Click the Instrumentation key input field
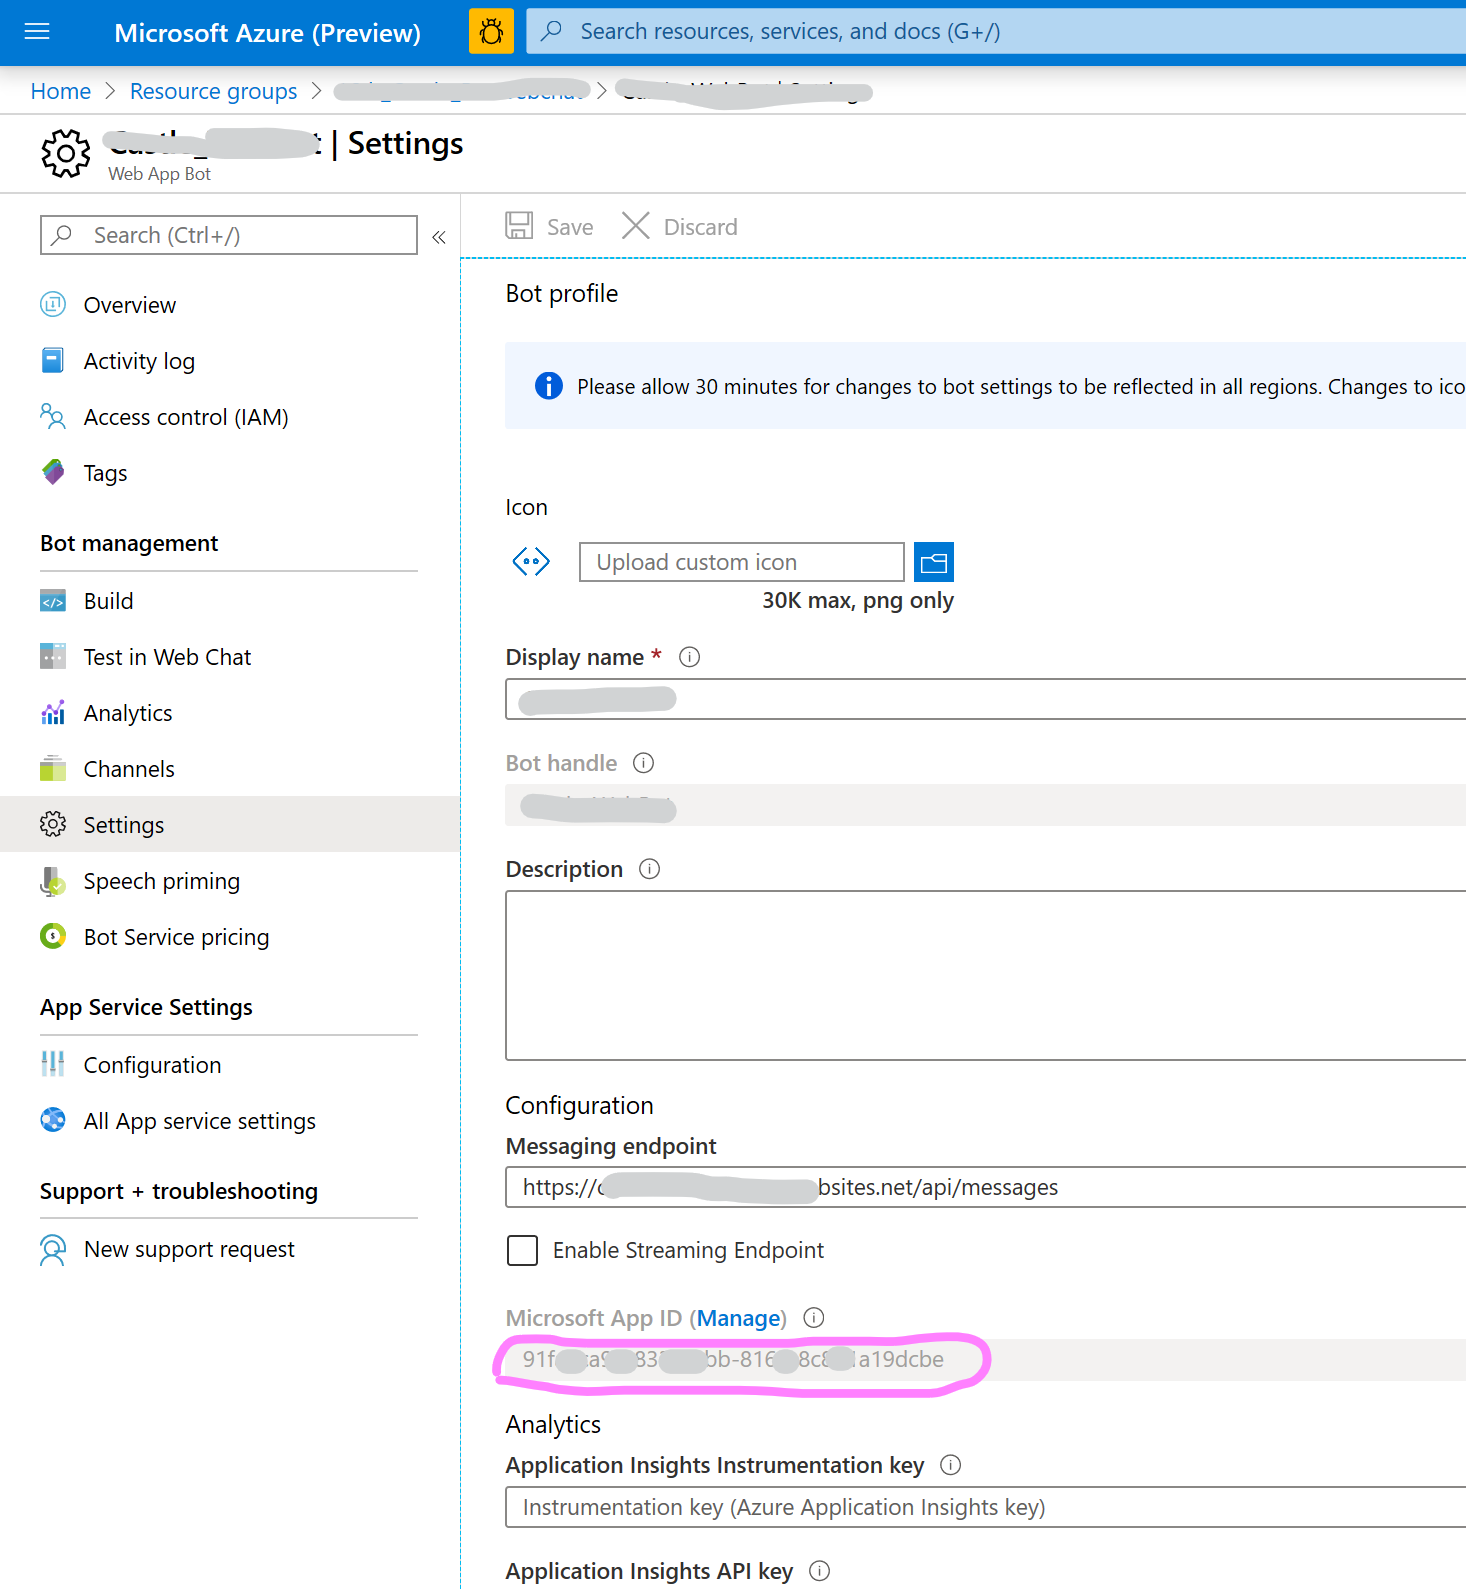1466x1589 pixels. tap(986, 1507)
